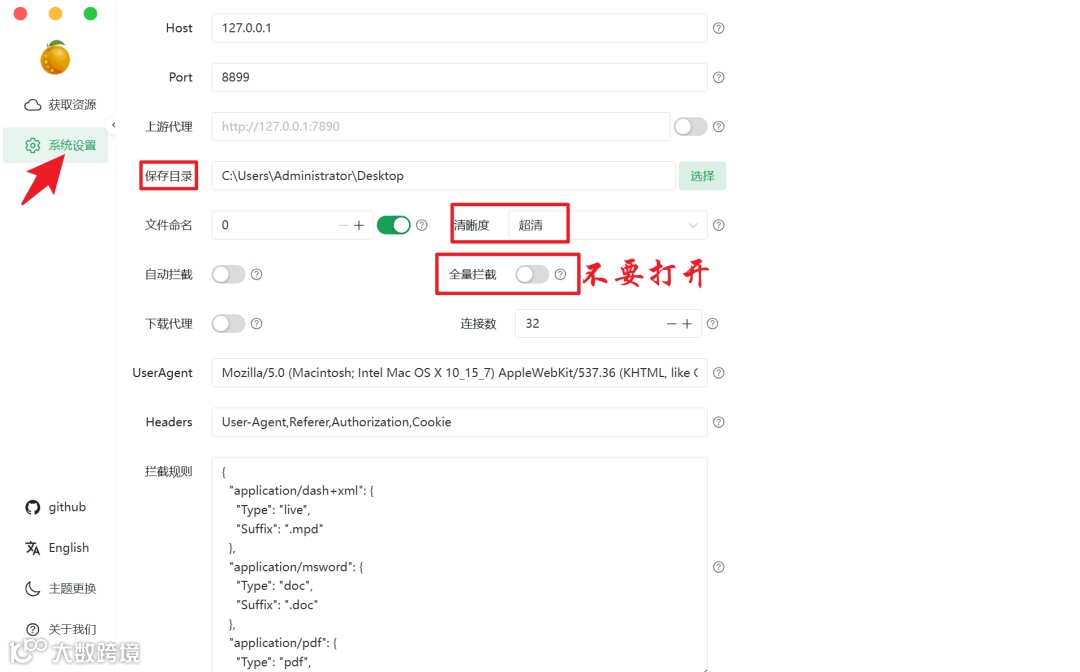The image size is (1080, 672).
Task: Click help icon beside Port field
Action: [x=718, y=77]
